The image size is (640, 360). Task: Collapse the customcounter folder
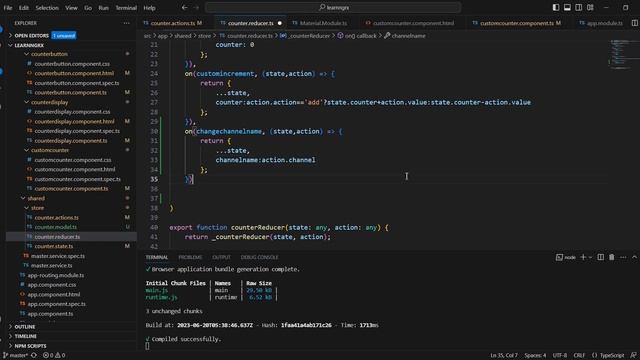(x=50, y=150)
